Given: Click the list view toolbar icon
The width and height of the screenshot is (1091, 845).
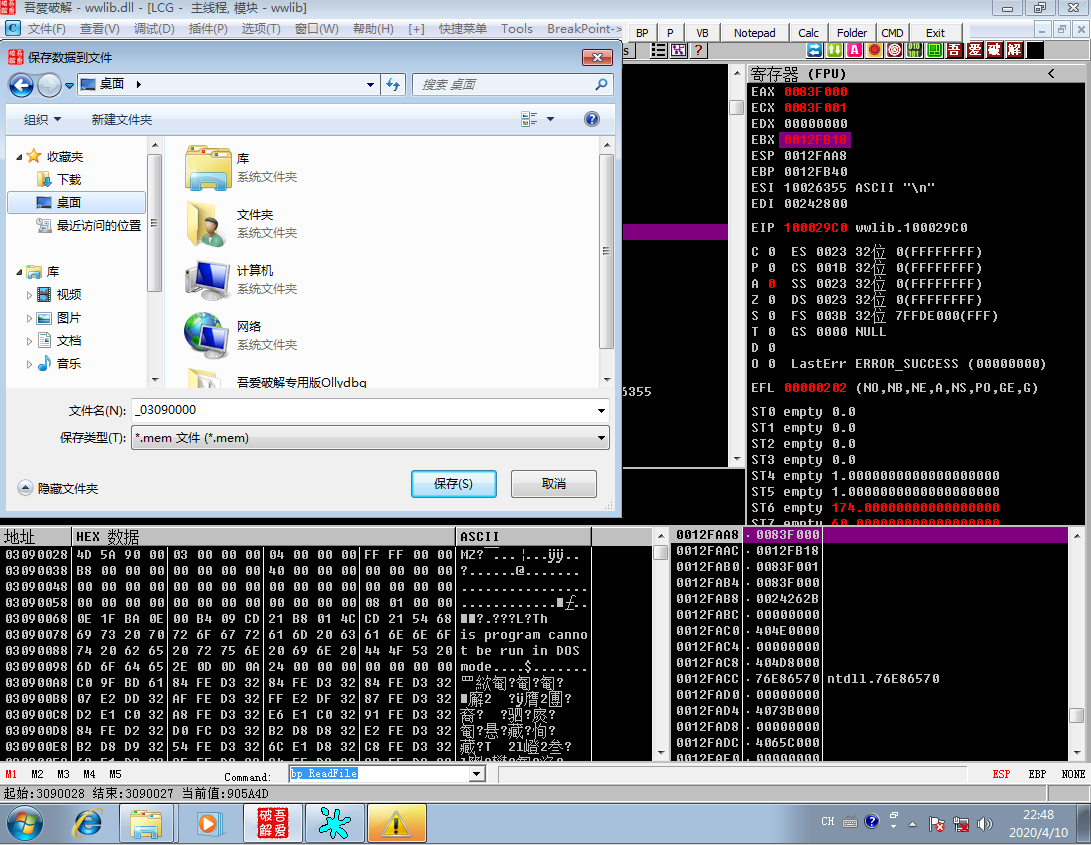Looking at the screenshot, I should (x=658, y=50).
